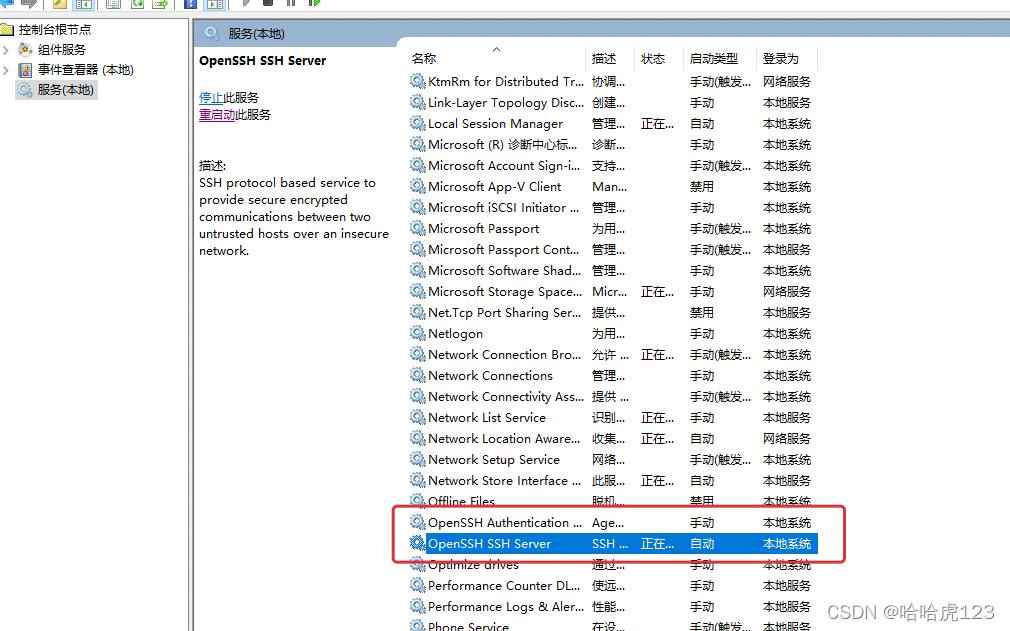This screenshot has width=1010, height=631.
Task: Click the gear icon of Microsoft Software Shad...
Action: tap(417, 270)
